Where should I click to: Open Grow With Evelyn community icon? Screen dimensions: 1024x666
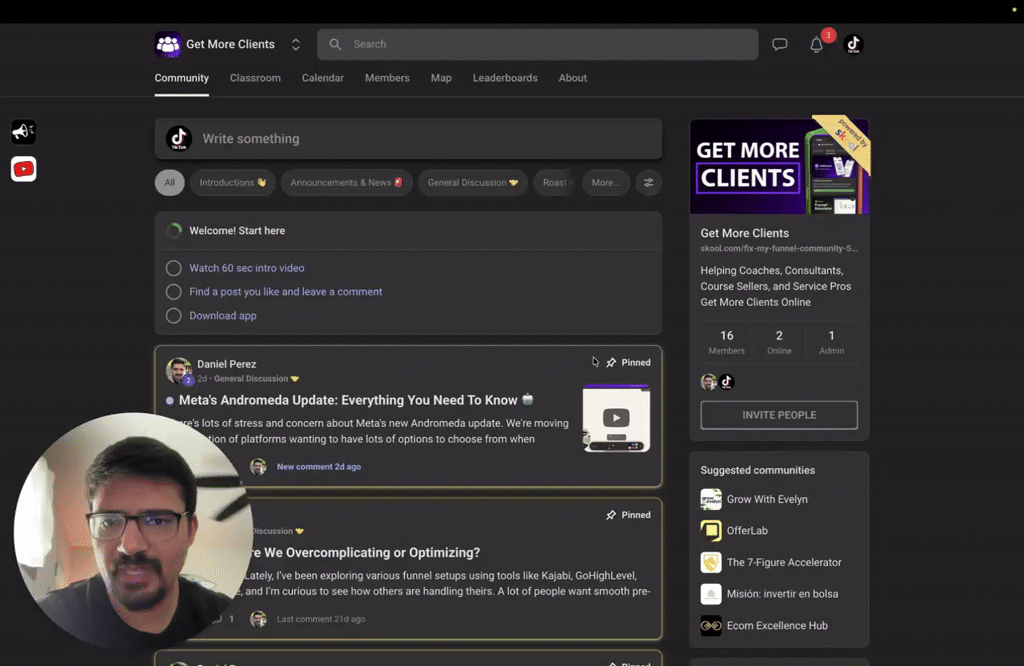pyautogui.click(x=711, y=500)
